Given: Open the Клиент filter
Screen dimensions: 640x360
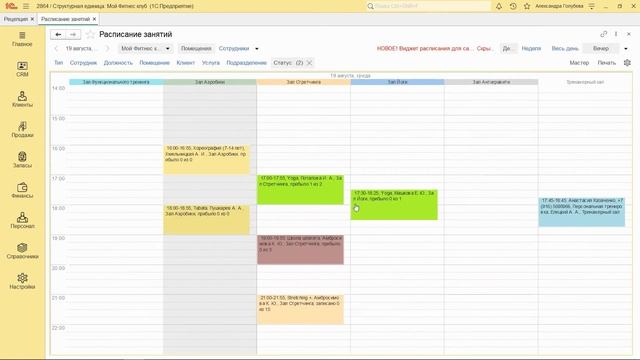Looking at the screenshot, I should point(186,62).
